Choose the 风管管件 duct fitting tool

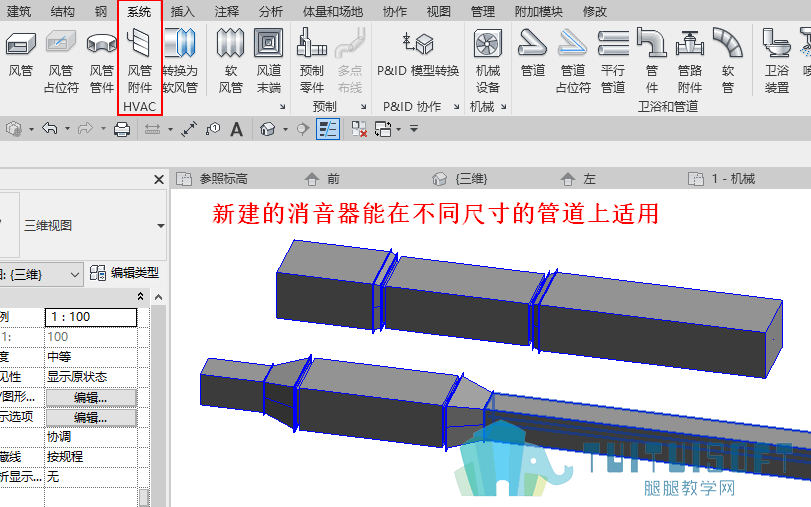101,61
